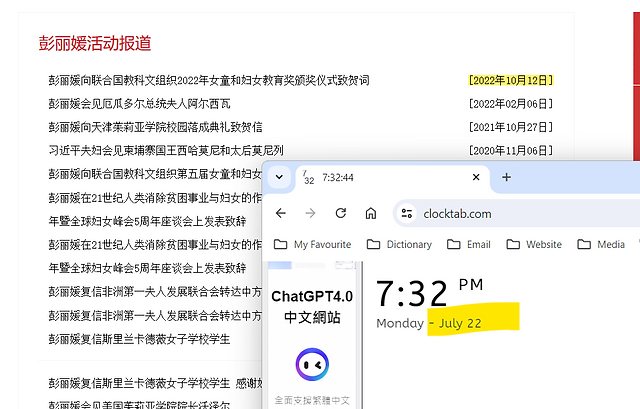
Task: Open the browser home page
Action: tap(371, 213)
